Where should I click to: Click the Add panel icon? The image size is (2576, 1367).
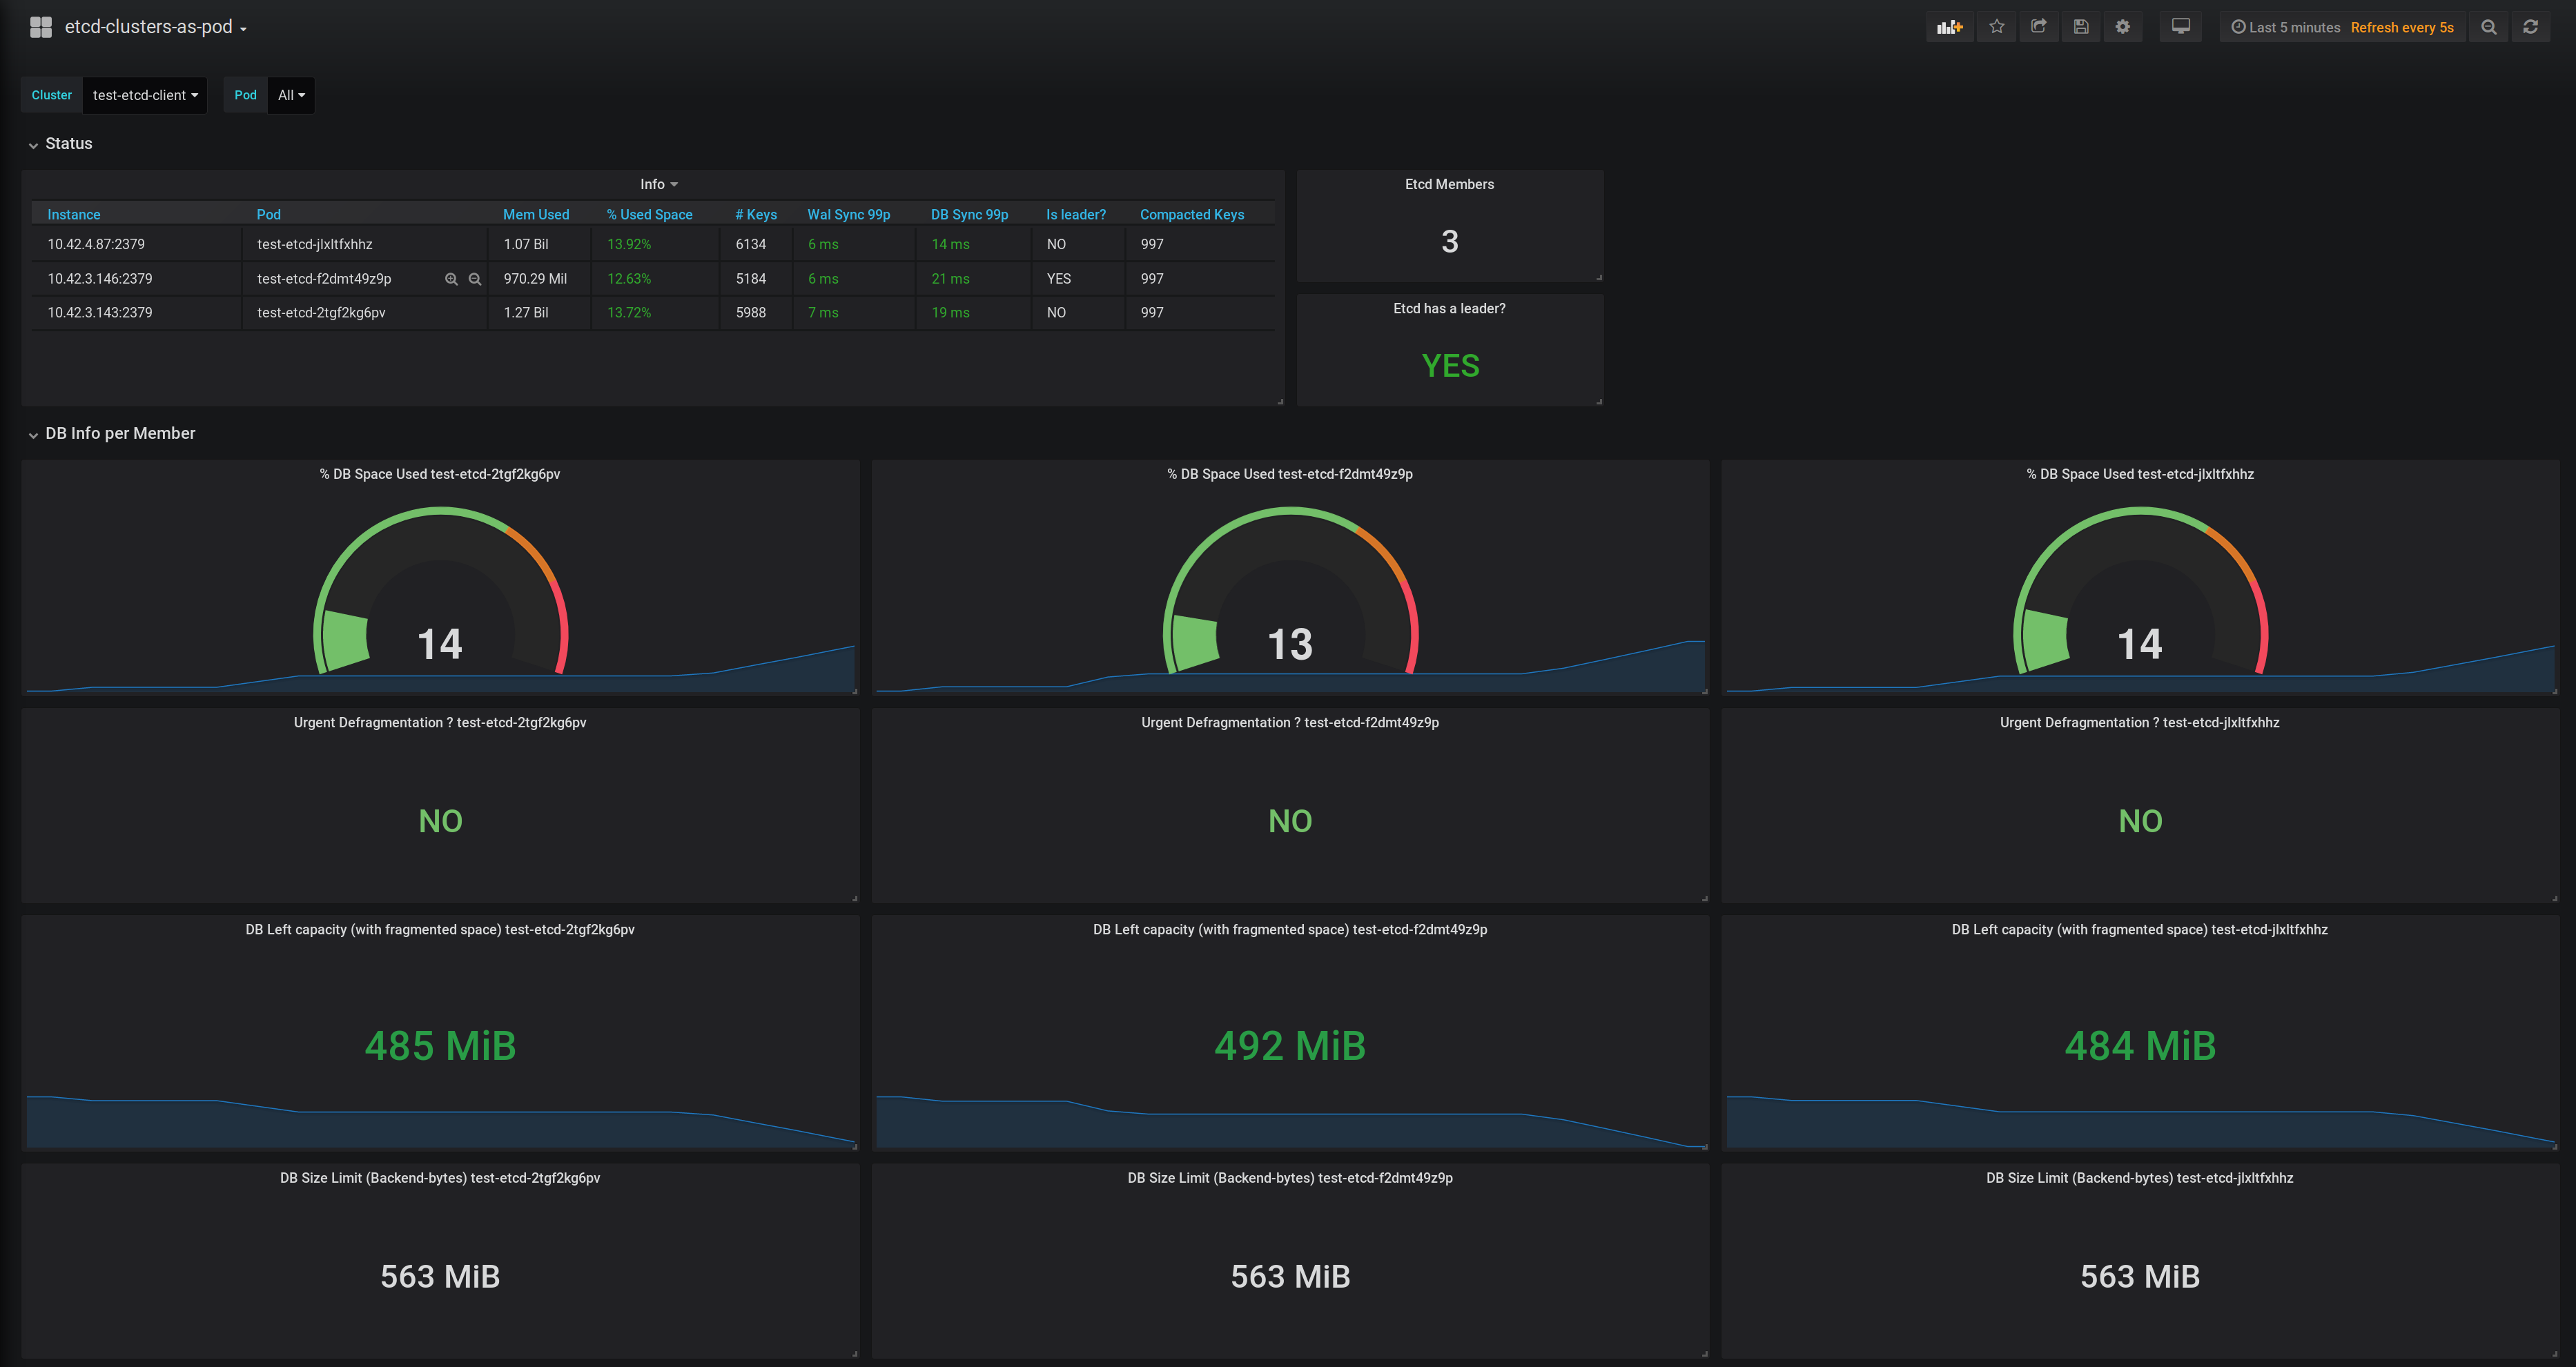[x=1949, y=27]
